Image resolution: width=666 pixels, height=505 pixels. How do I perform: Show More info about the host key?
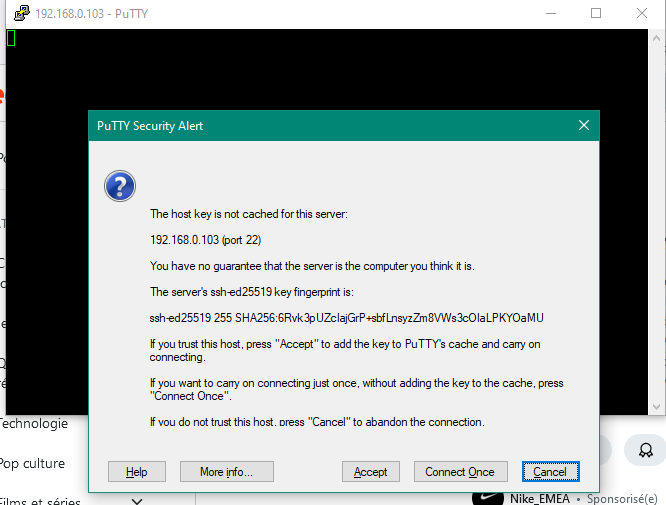227,471
